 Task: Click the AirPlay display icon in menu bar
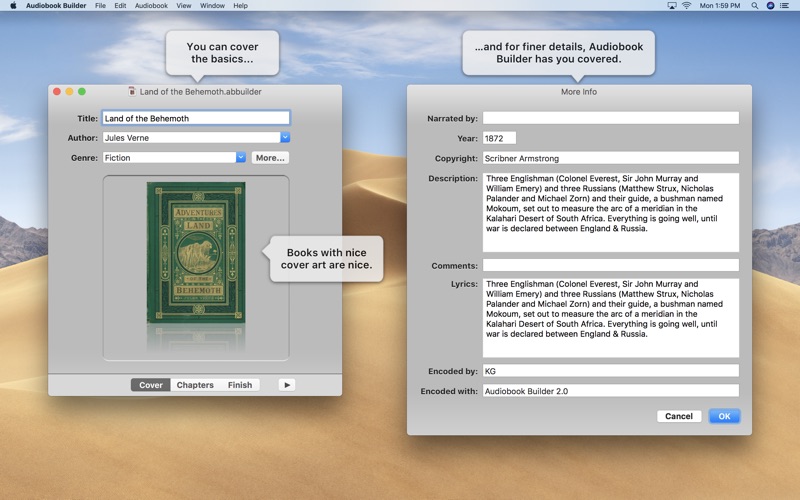click(672, 6)
